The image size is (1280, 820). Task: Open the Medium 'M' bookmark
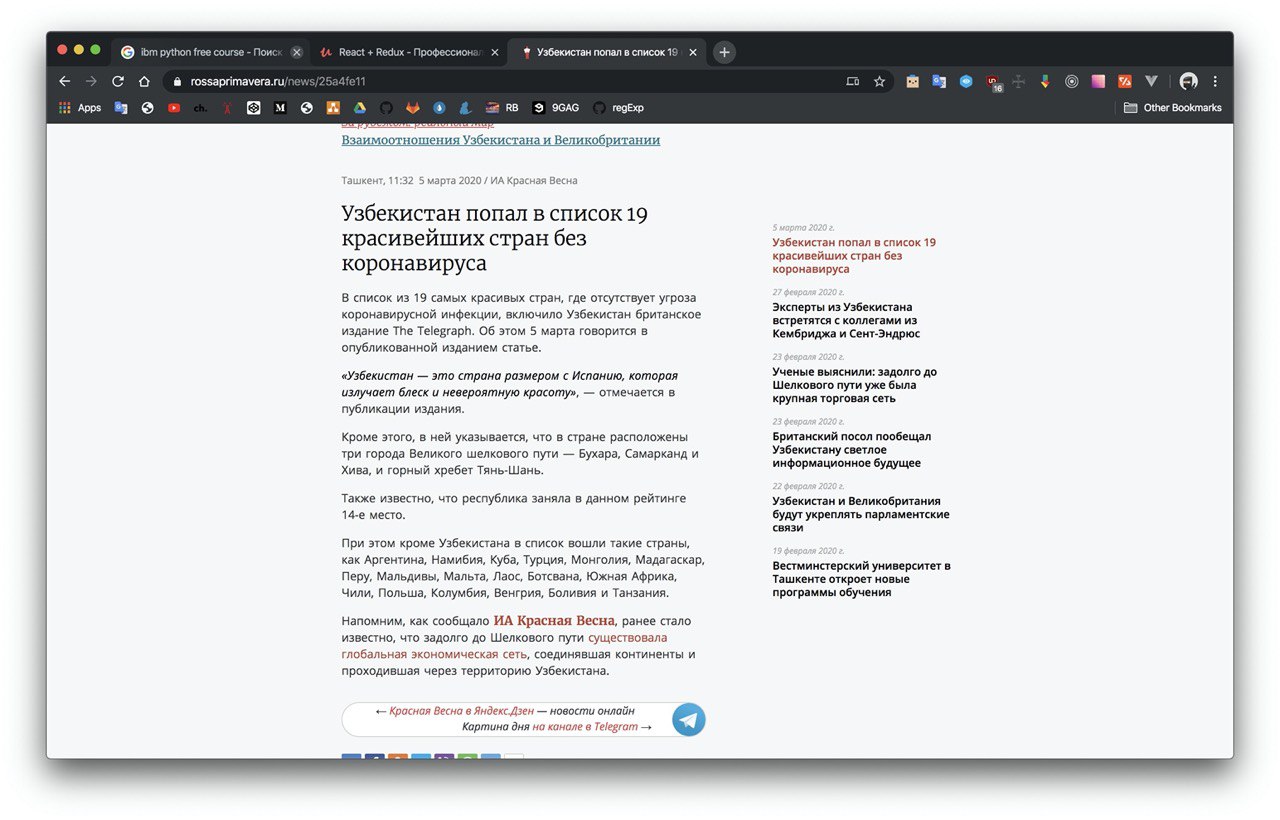280,108
